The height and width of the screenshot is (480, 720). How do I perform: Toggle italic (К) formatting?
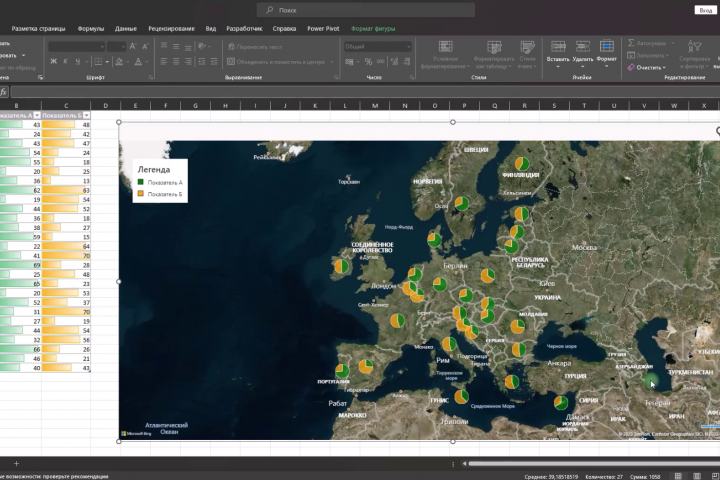coord(67,62)
